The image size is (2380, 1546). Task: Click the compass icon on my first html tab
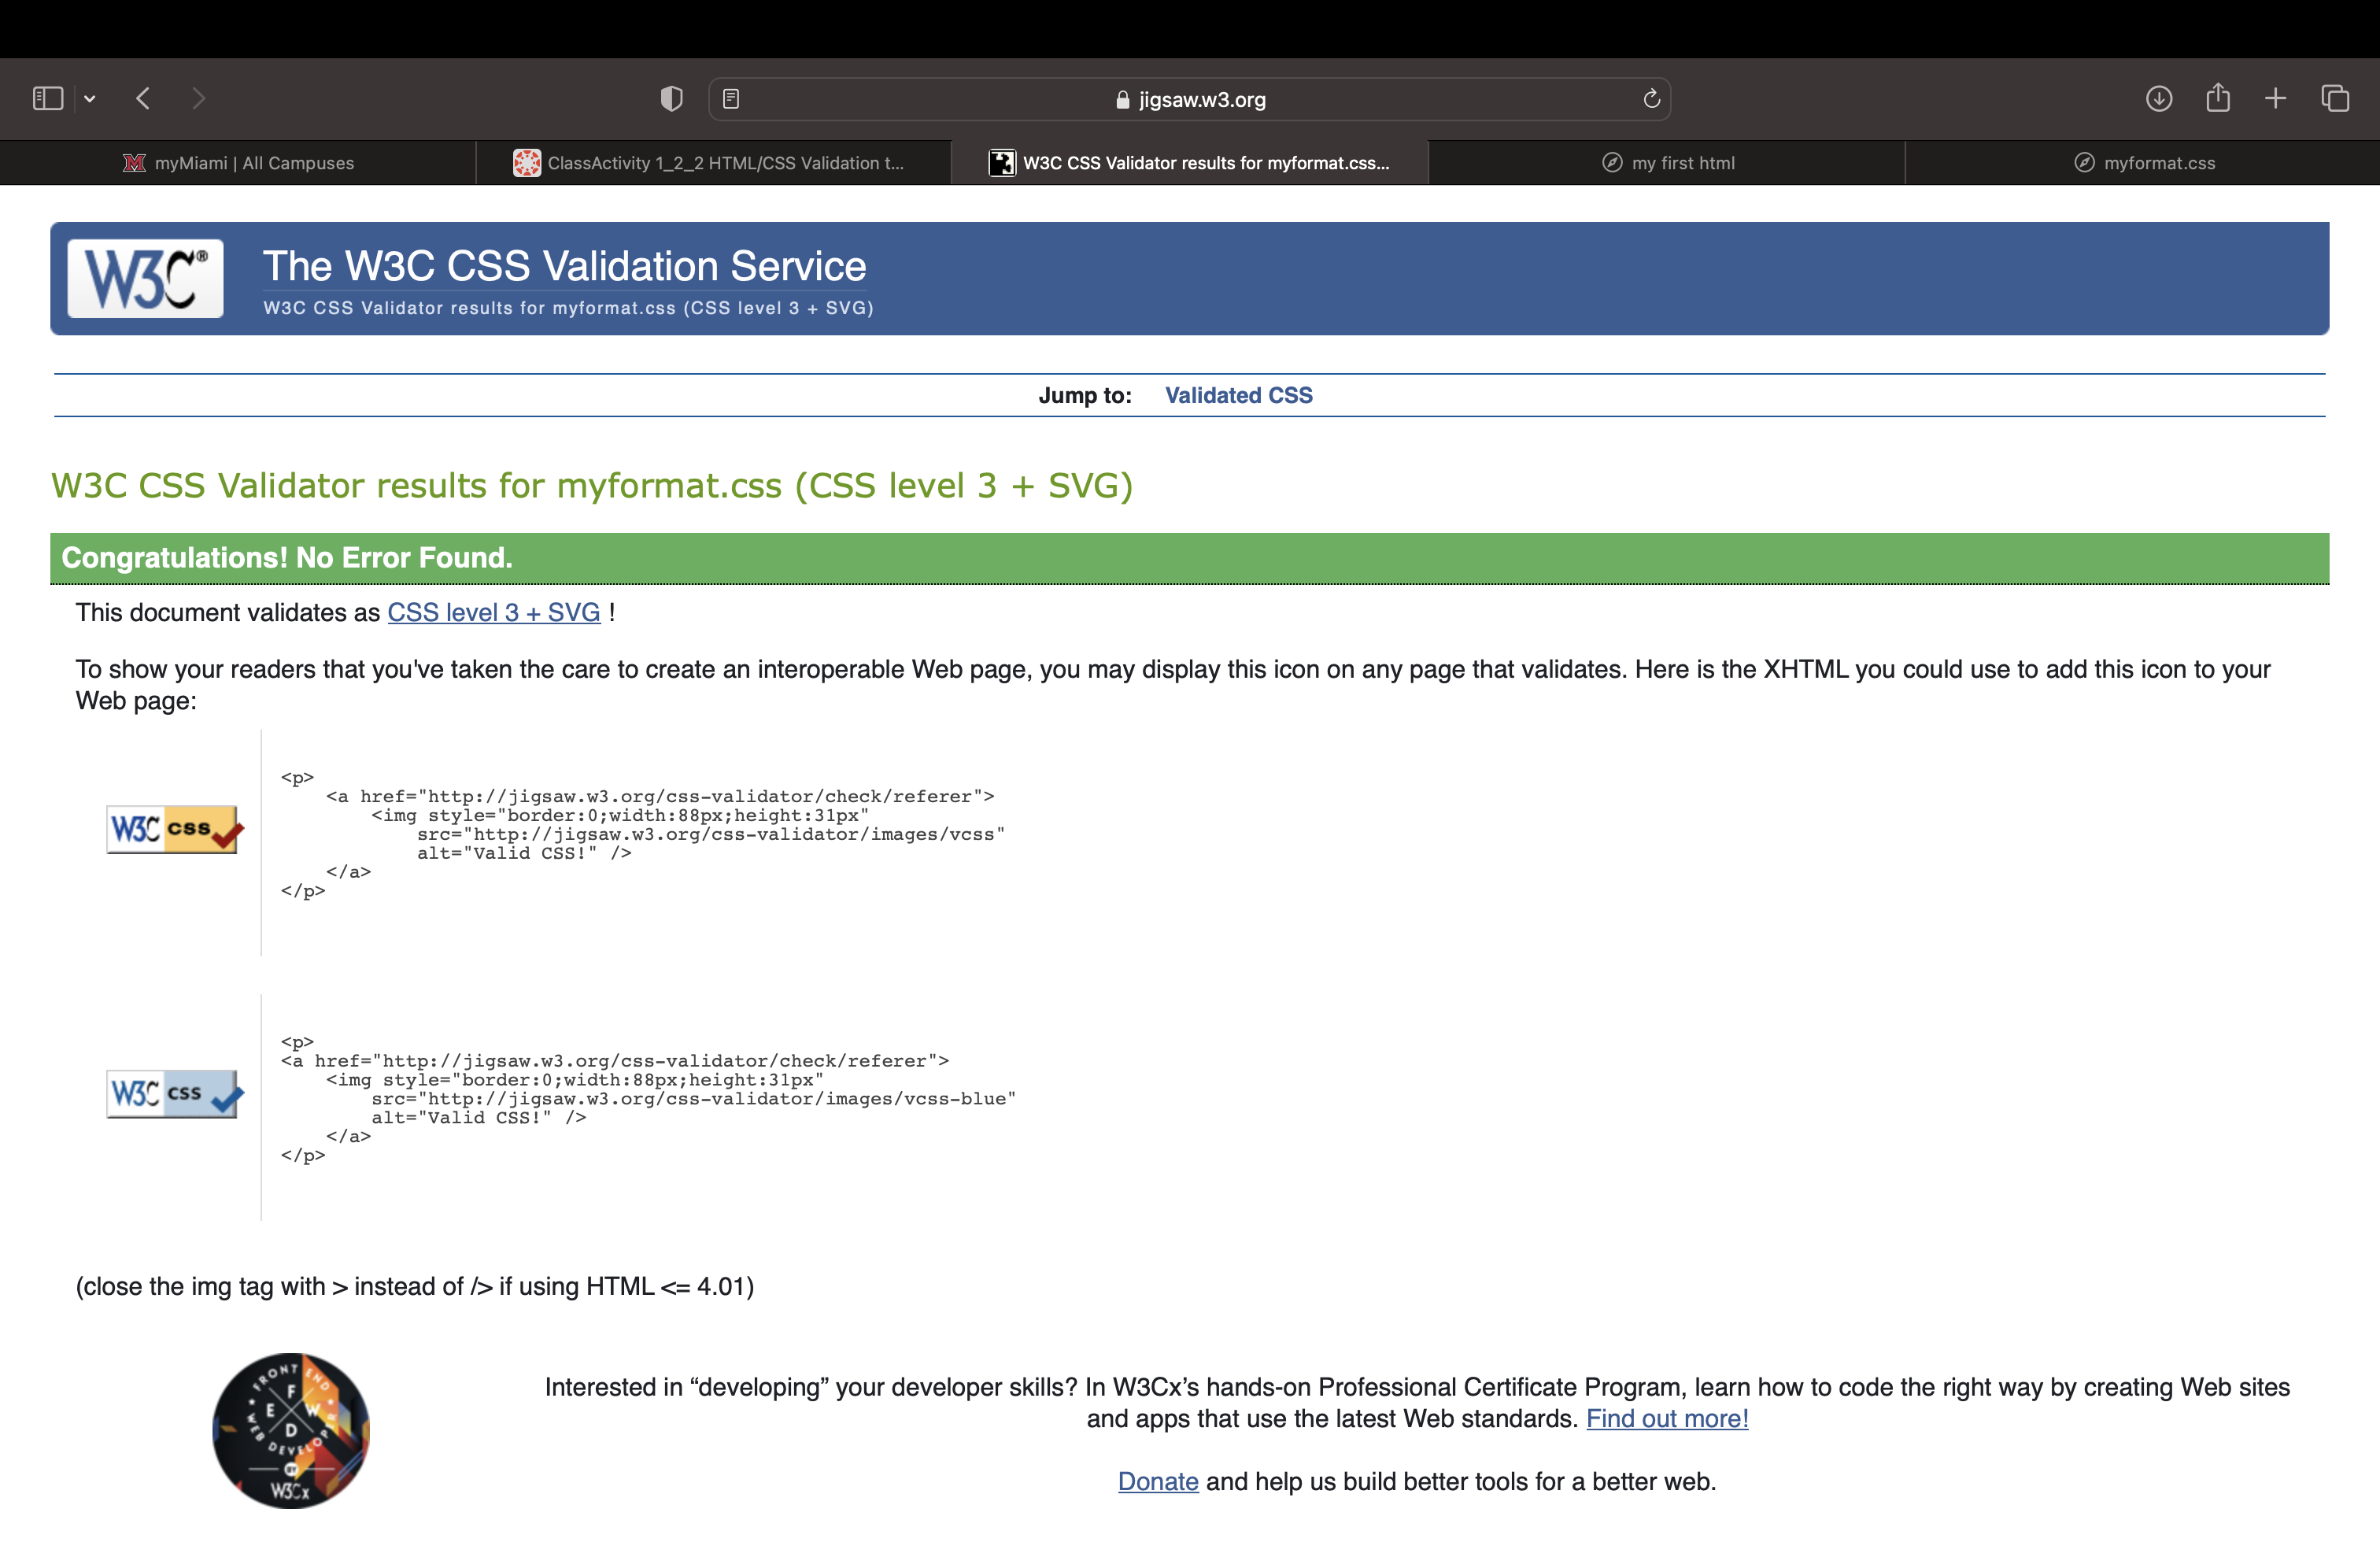(1612, 163)
